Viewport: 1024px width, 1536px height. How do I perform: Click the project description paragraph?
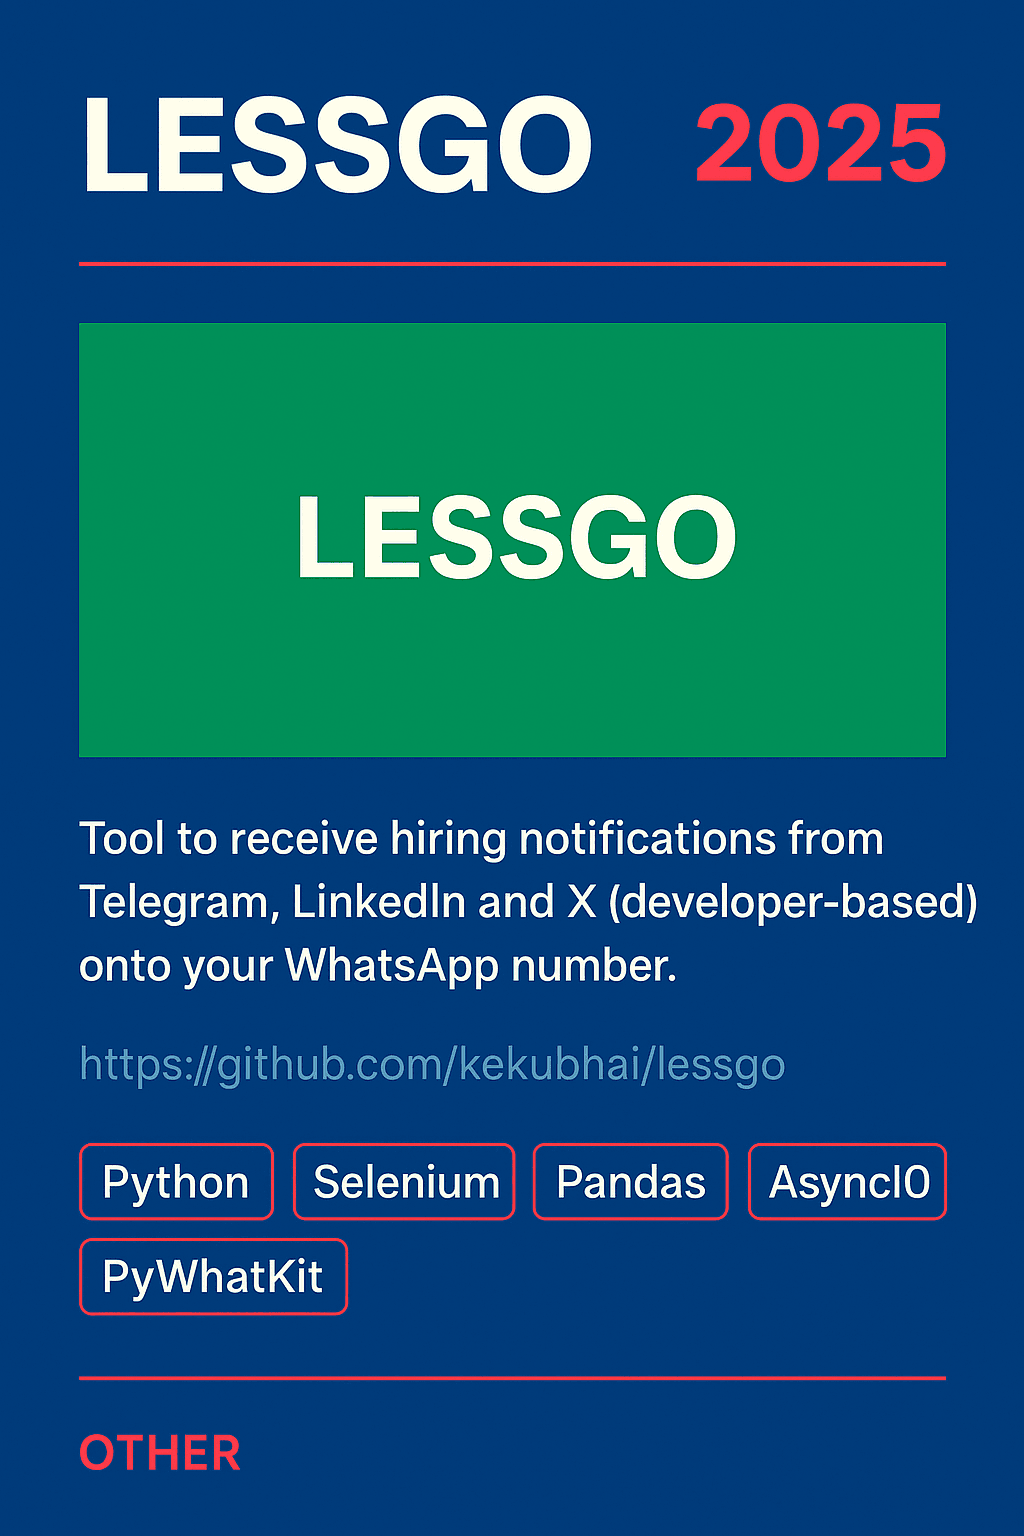click(x=528, y=902)
